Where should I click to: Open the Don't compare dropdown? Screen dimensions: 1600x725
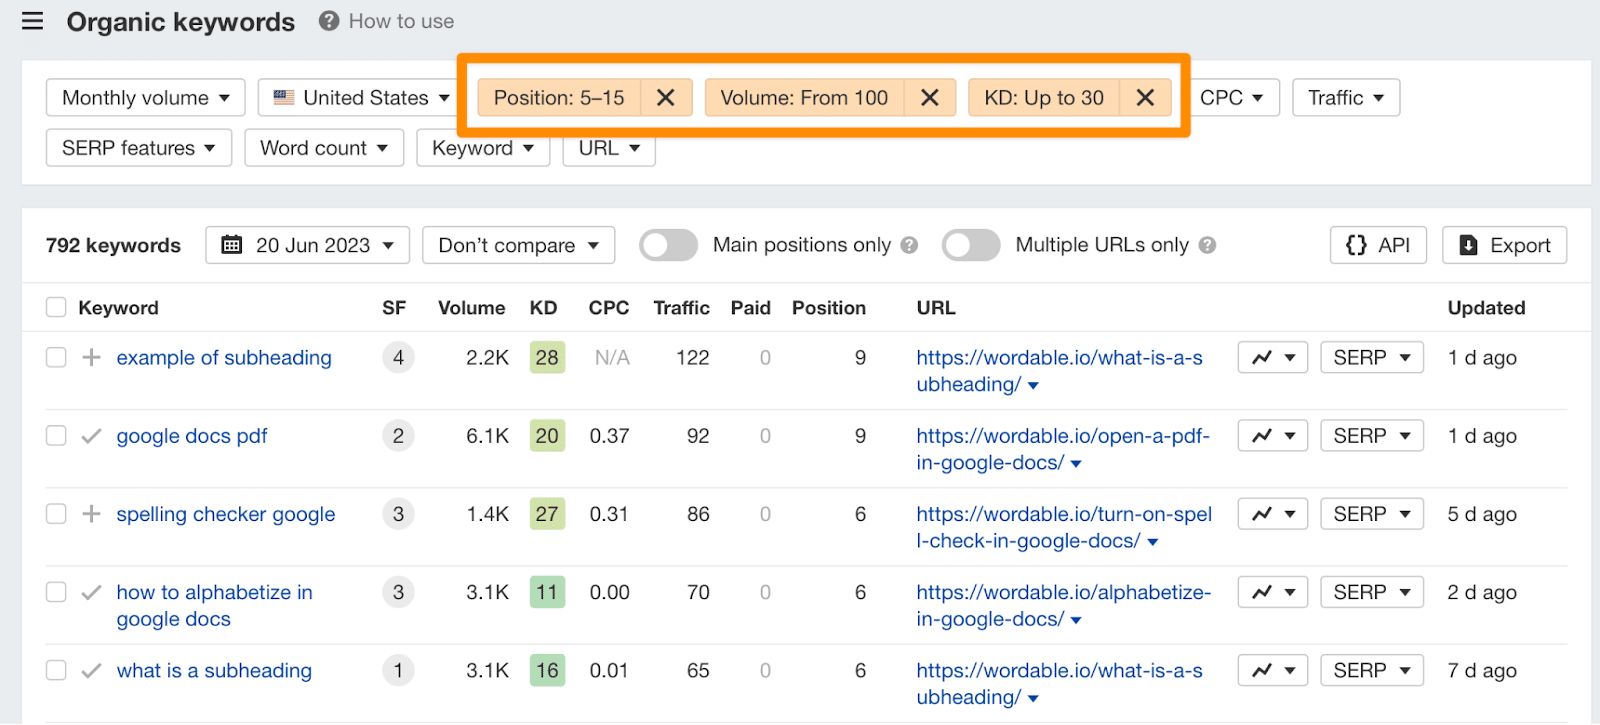518,245
